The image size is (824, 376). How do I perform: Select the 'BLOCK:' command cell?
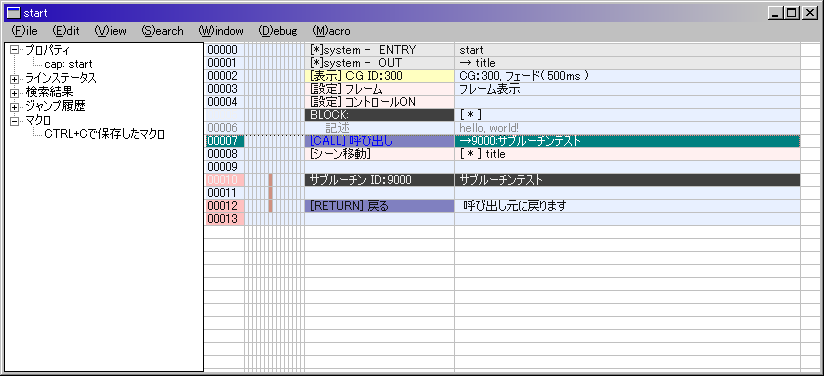[x=379, y=115]
